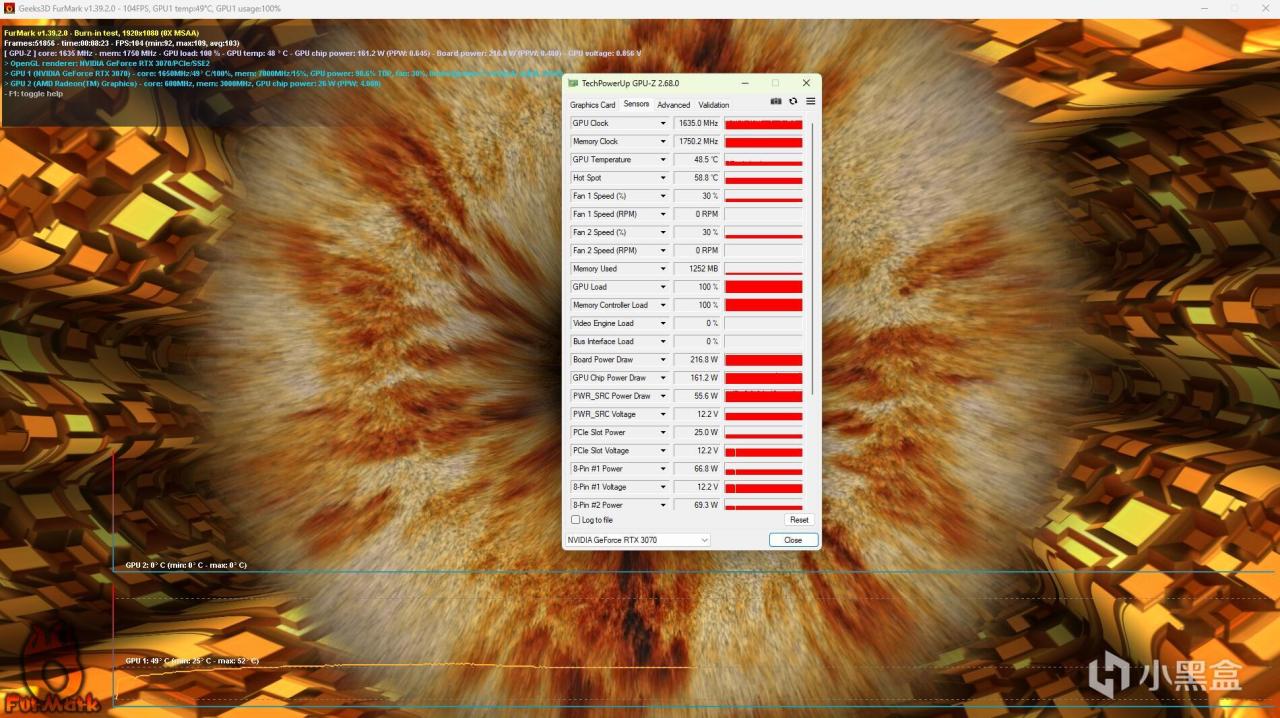
Task: Open the GPU-Z hamburger menu
Action: pos(810,101)
